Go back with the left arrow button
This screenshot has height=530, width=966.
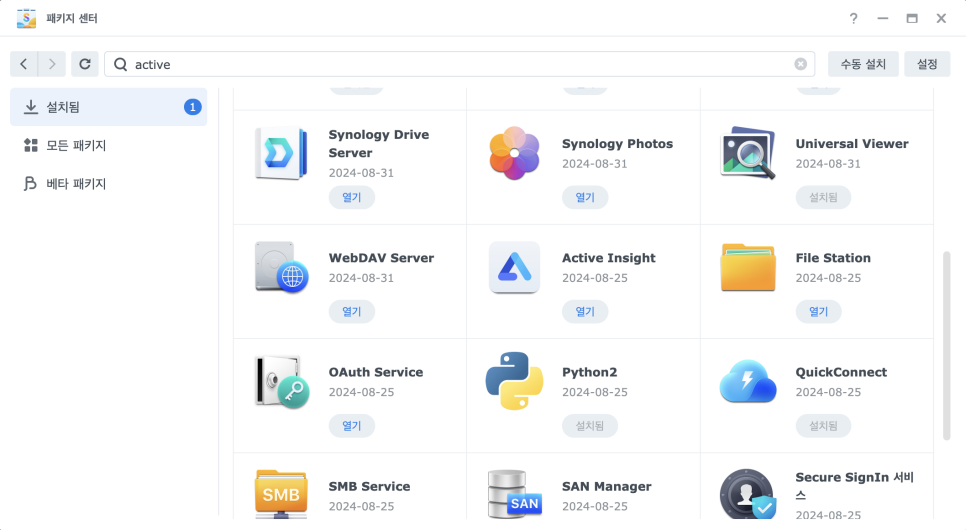(24, 64)
